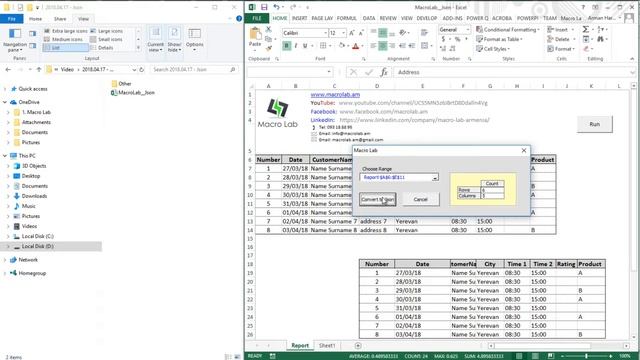The height and width of the screenshot is (360, 640).
Task: Click the Fill Color bucket swatch
Action: click(x=342, y=46)
